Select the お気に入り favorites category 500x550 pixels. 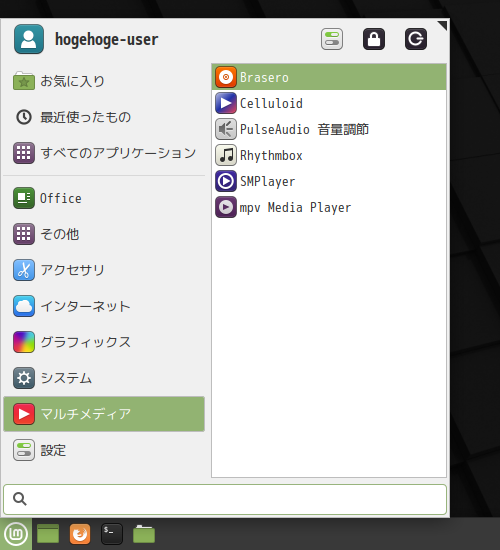(104, 81)
